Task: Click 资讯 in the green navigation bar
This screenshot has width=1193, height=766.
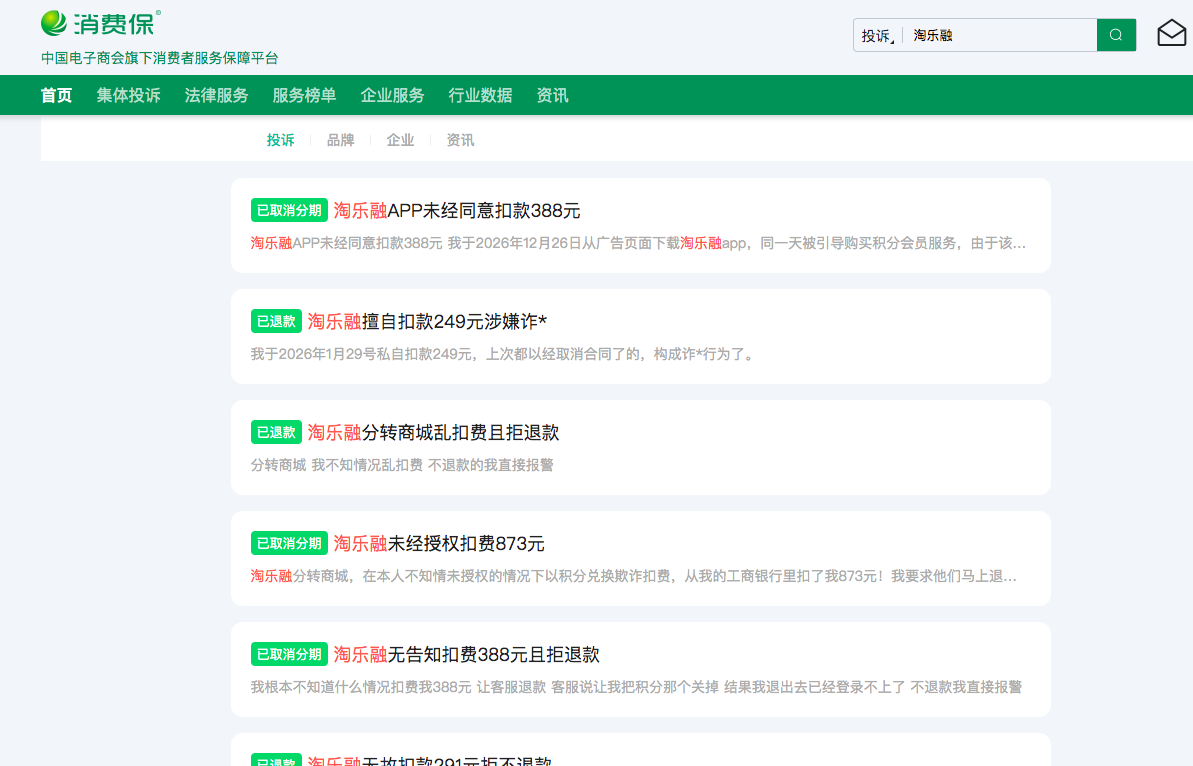Action: pyautogui.click(x=552, y=96)
